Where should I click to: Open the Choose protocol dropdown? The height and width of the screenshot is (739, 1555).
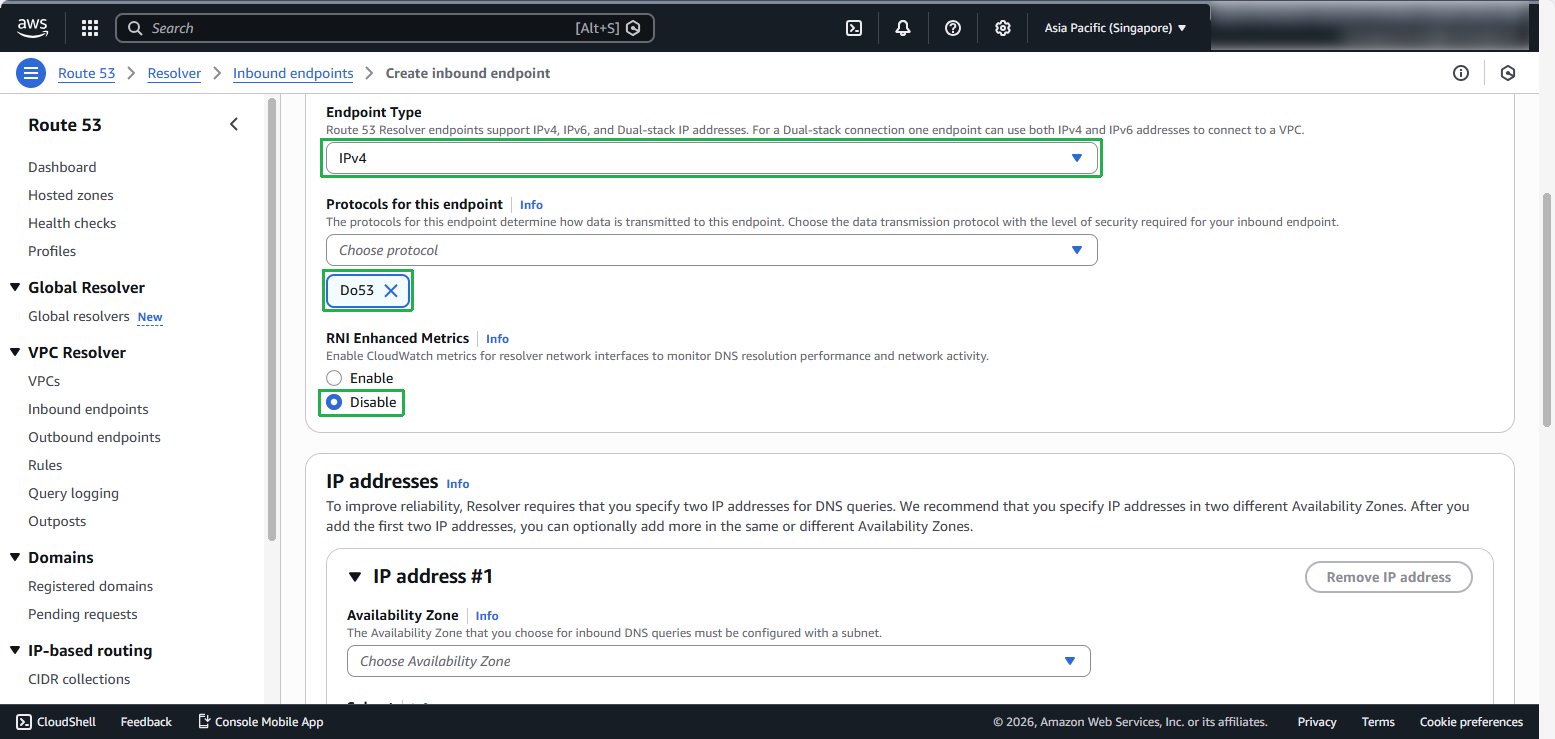pyautogui.click(x=712, y=250)
